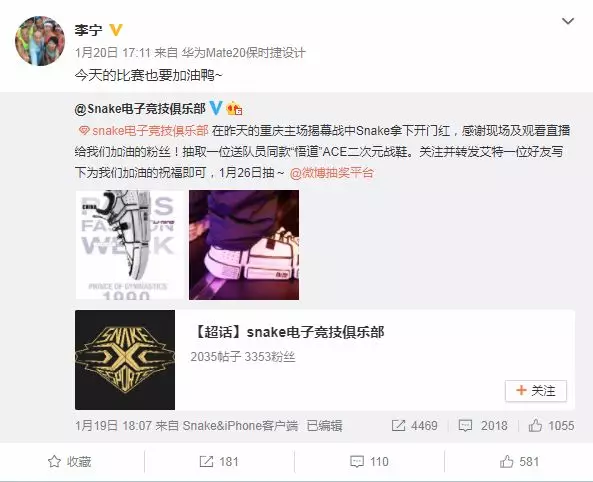This screenshot has width=593, height=482.
Task: Like the original post showing 1055
Action: pyautogui.click(x=551, y=426)
